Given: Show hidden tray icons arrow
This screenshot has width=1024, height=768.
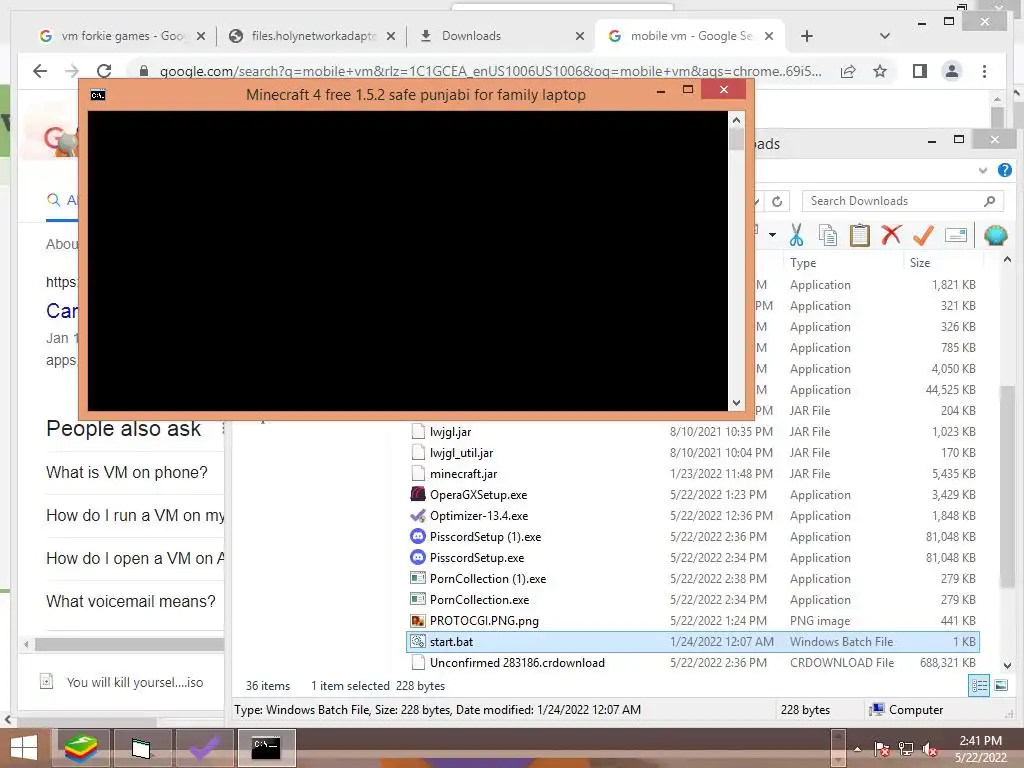Looking at the screenshot, I should pos(857,749).
